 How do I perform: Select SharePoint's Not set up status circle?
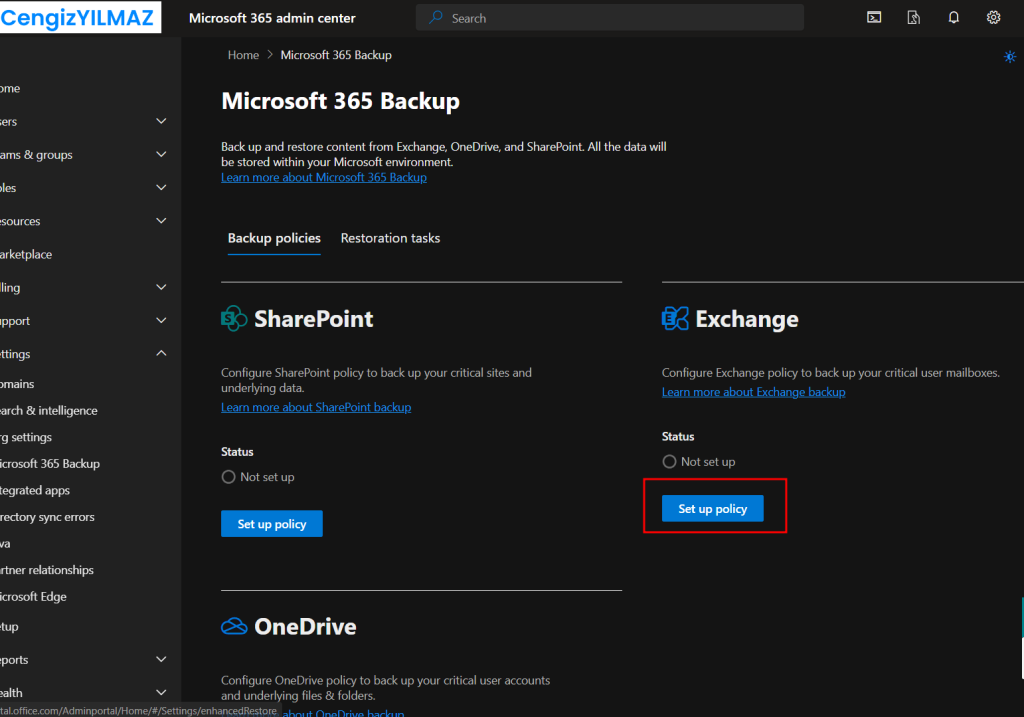click(x=228, y=477)
